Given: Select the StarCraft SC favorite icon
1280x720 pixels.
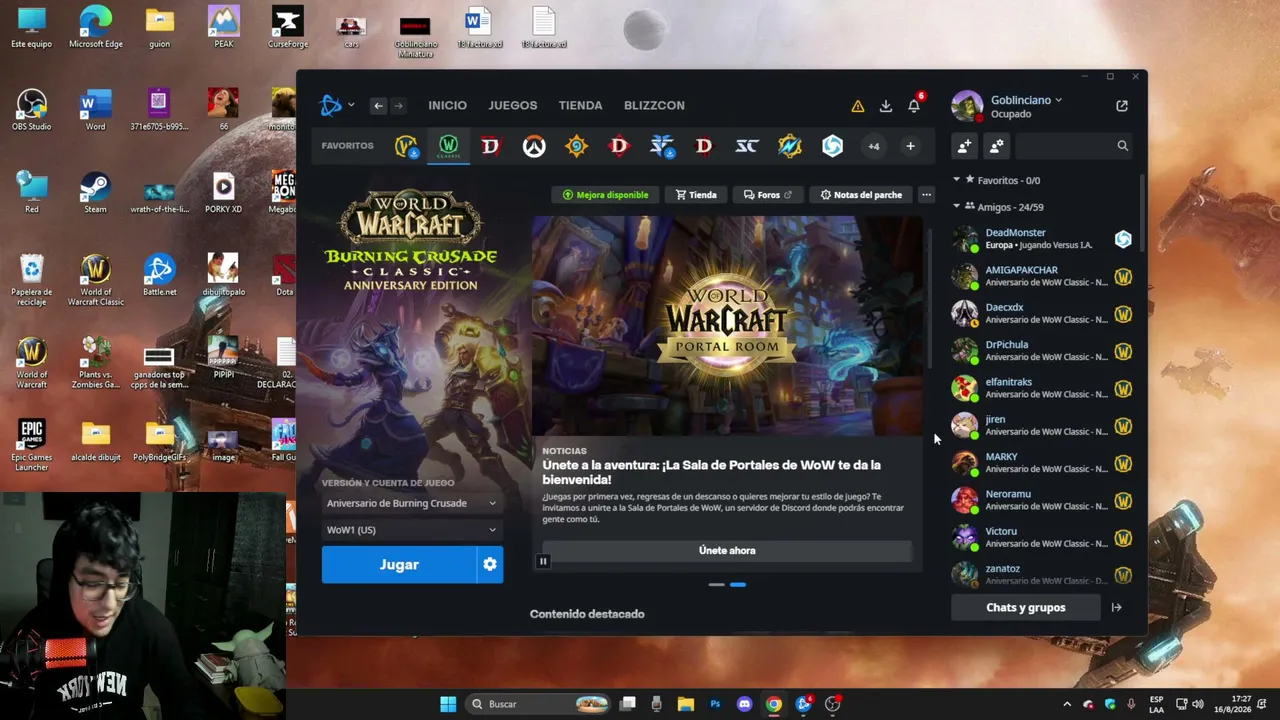Looking at the screenshot, I should tap(746, 147).
